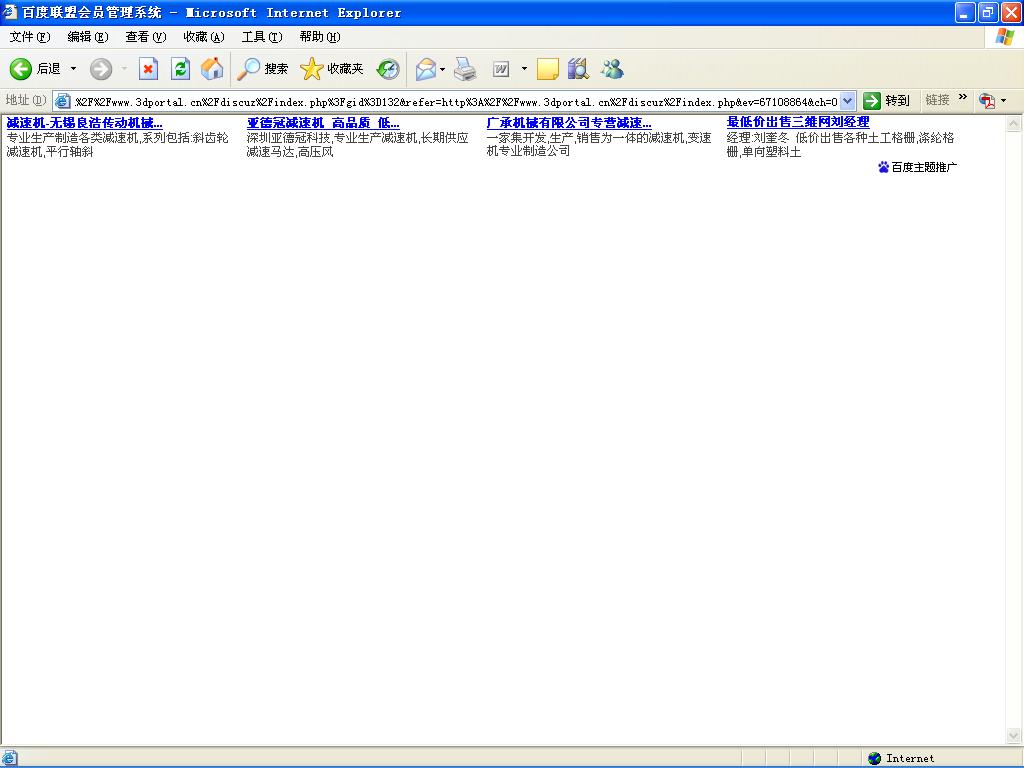The image size is (1024, 768).
Task: Click into the address bar URL field
Action: pyautogui.click(x=456, y=101)
